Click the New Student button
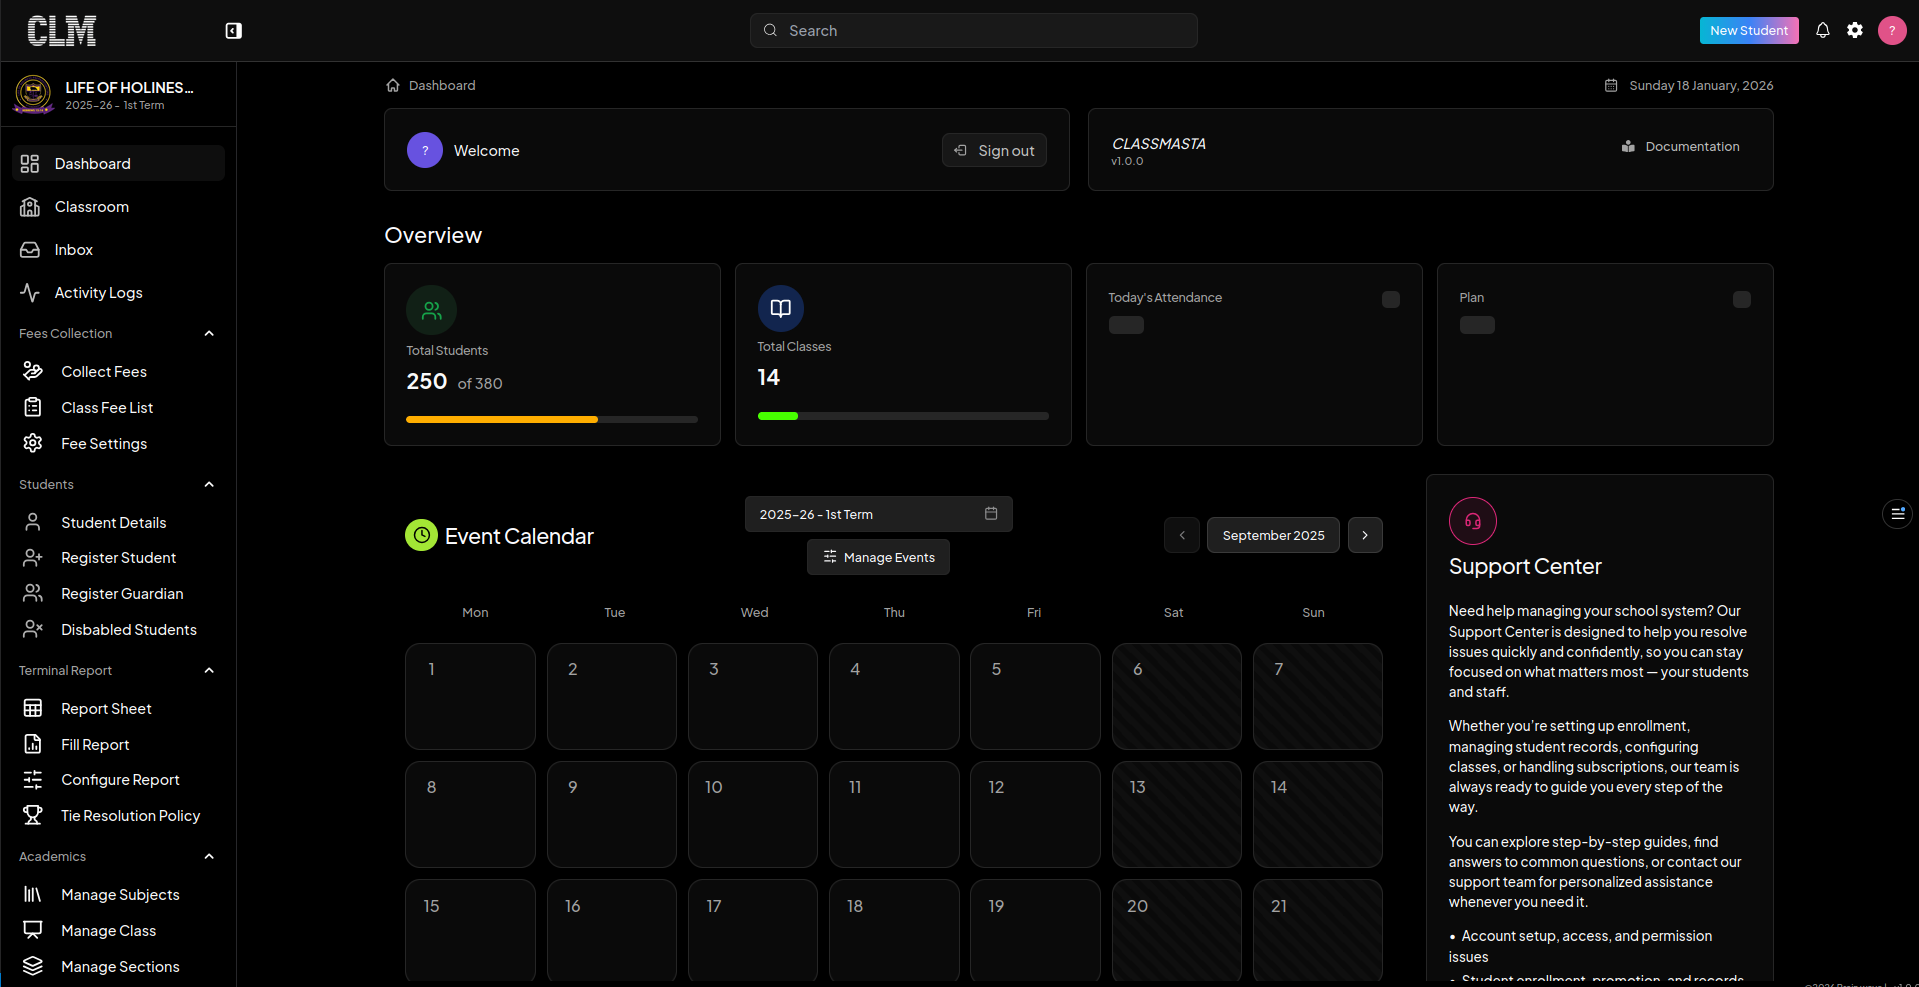This screenshot has width=1919, height=987. [1747, 30]
